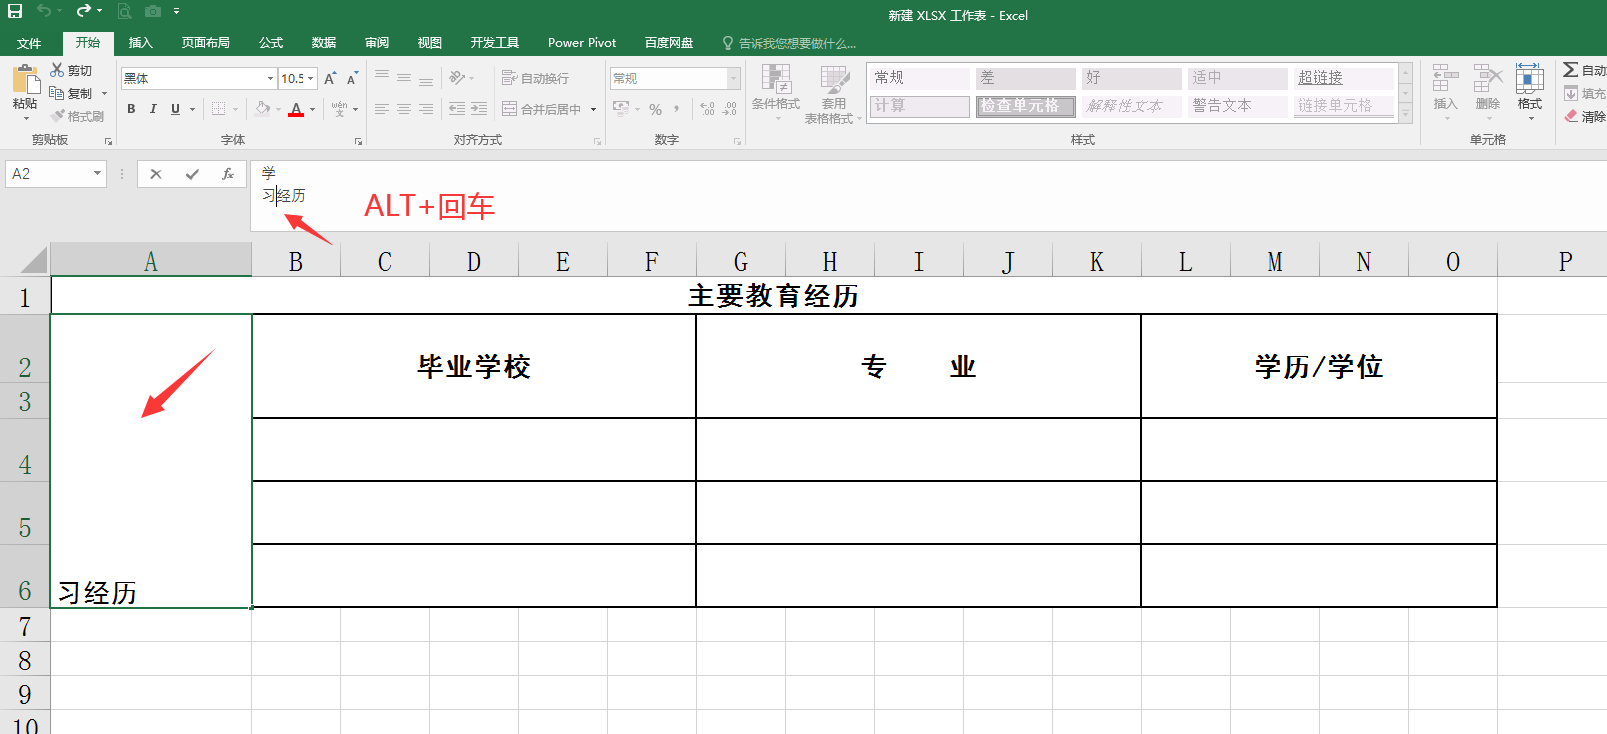
Task: Click the increase decimal icon
Action: point(707,109)
